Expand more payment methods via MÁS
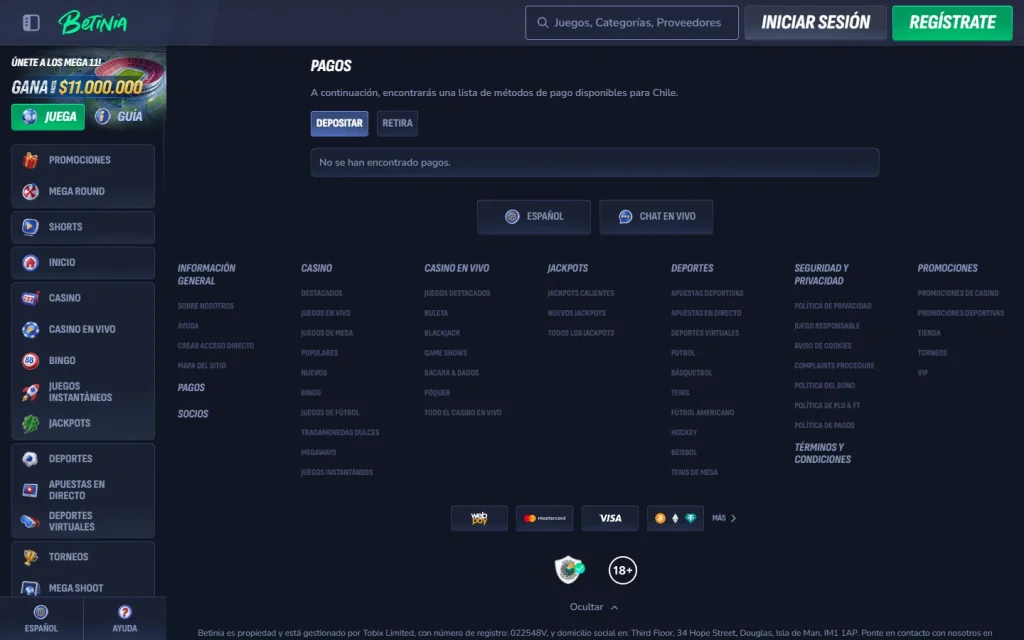Viewport: 1024px width, 640px height. (x=724, y=519)
